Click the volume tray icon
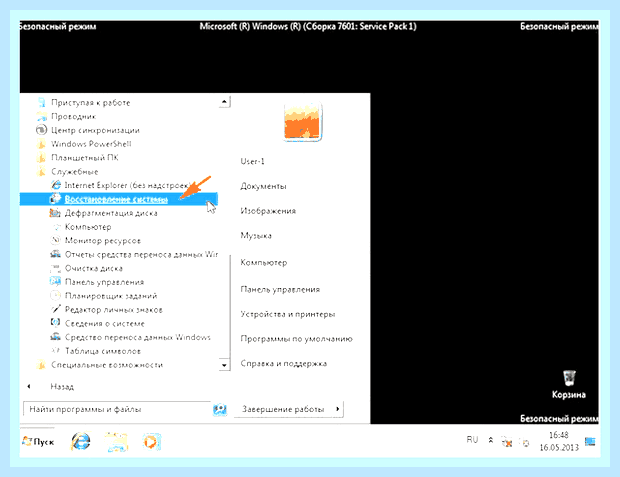Screen dimensions: 620x477 pyautogui.click(x=525, y=443)
